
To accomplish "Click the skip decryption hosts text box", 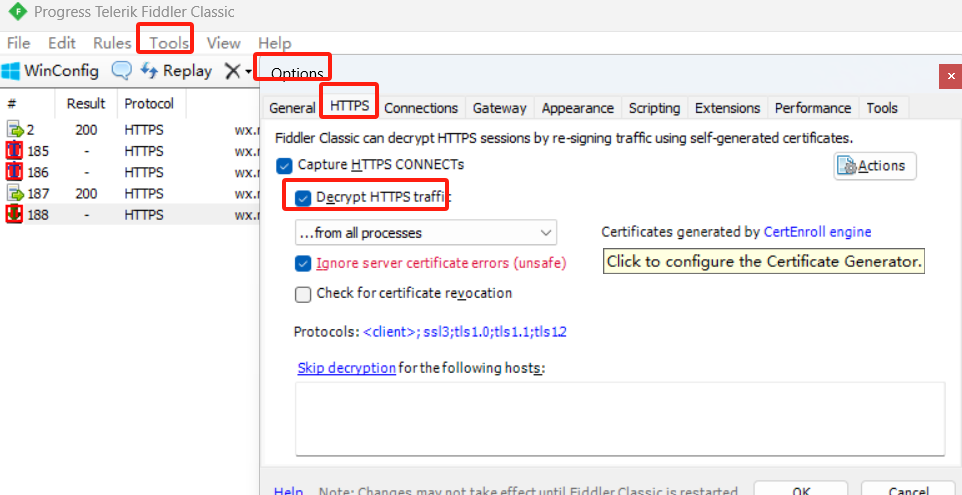I will (620, 419).
